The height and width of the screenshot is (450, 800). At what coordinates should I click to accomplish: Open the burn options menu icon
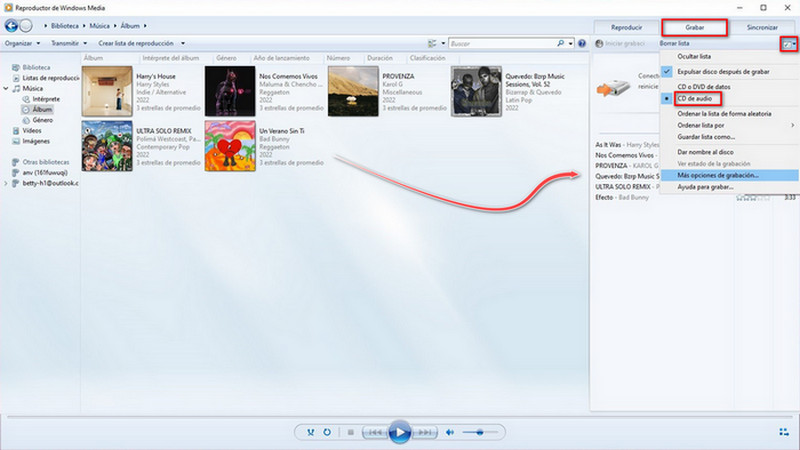pos(788,44)
